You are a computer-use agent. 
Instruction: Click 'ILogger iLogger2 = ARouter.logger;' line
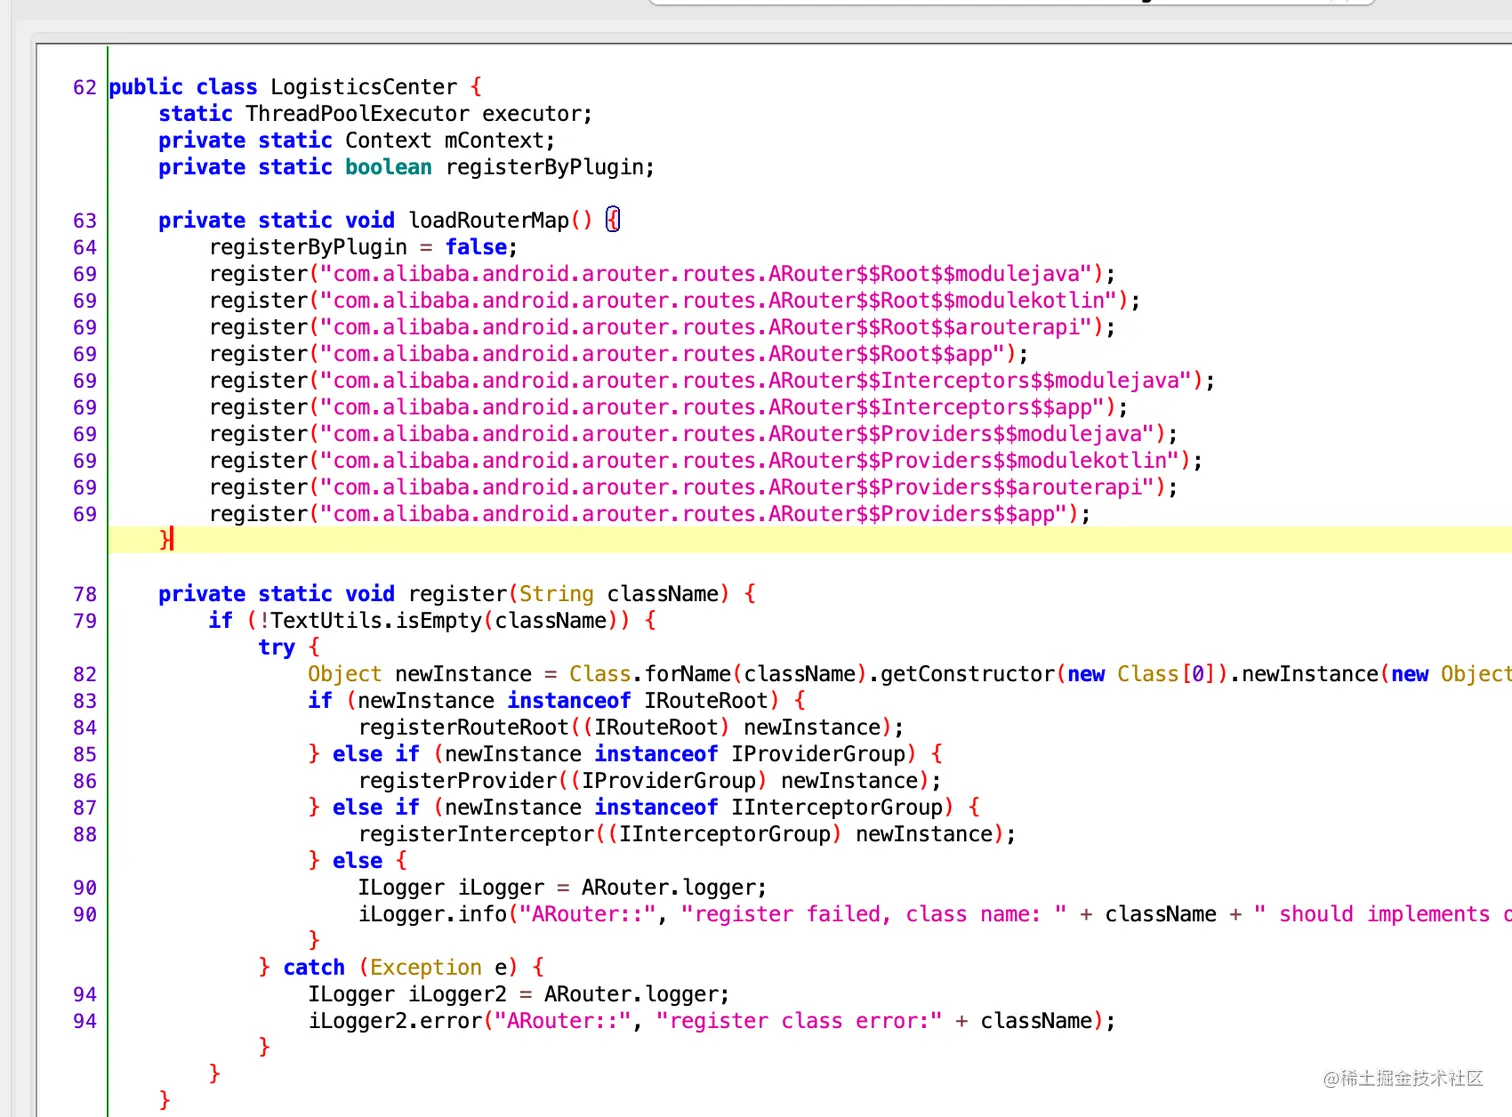(519, 995)
